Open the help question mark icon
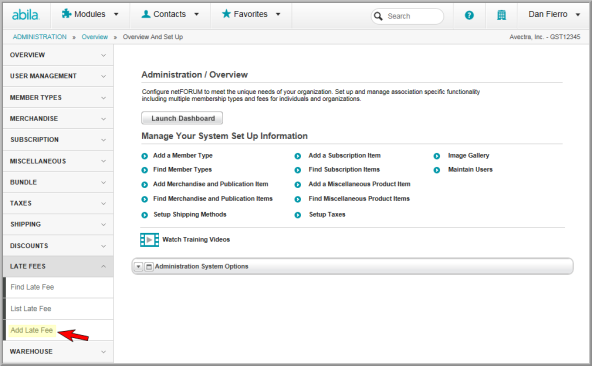Image resolution: width=592 pixels, height=366 pixels. (469, 15)
